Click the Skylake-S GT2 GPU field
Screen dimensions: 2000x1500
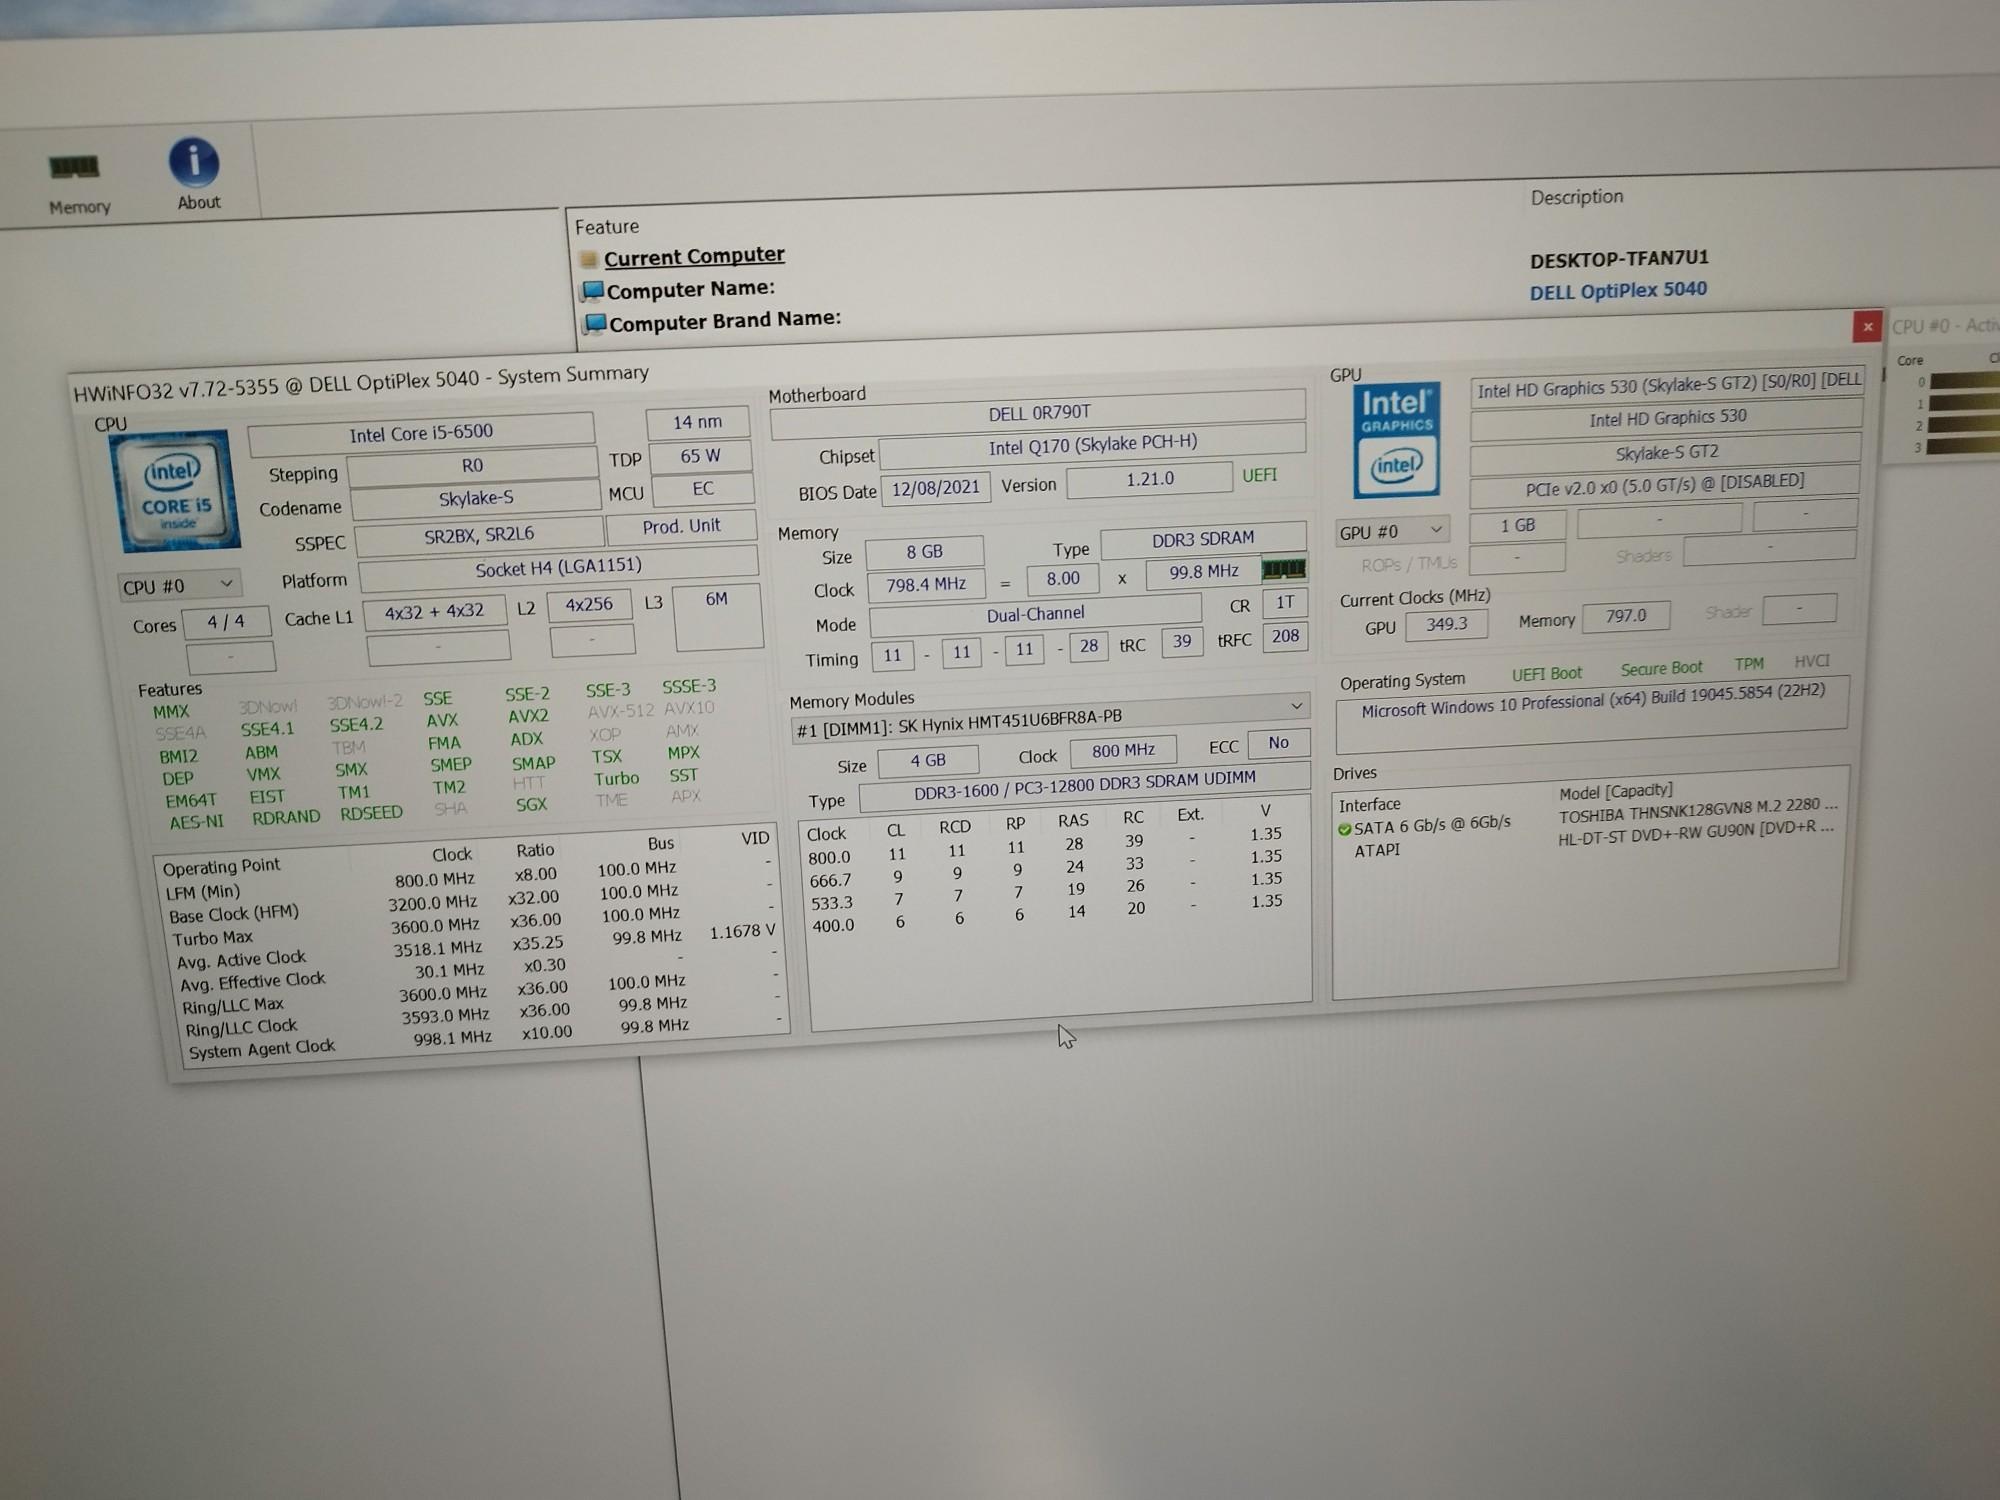tap(1666, 452)
